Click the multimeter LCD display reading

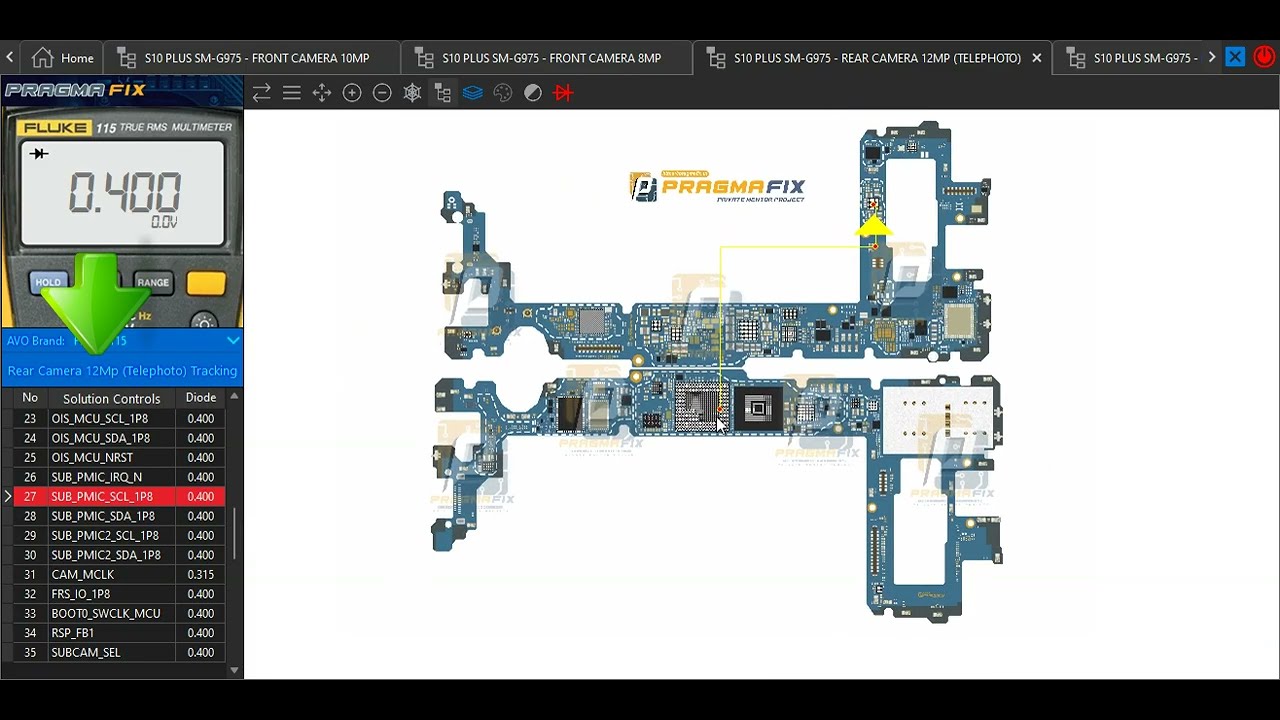tap(123, 193)
